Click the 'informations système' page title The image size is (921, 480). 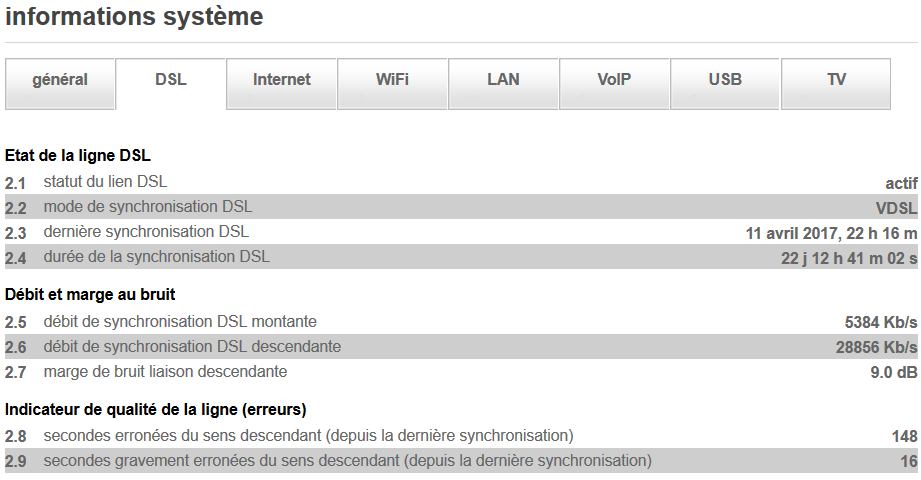(x=135, y=17)
